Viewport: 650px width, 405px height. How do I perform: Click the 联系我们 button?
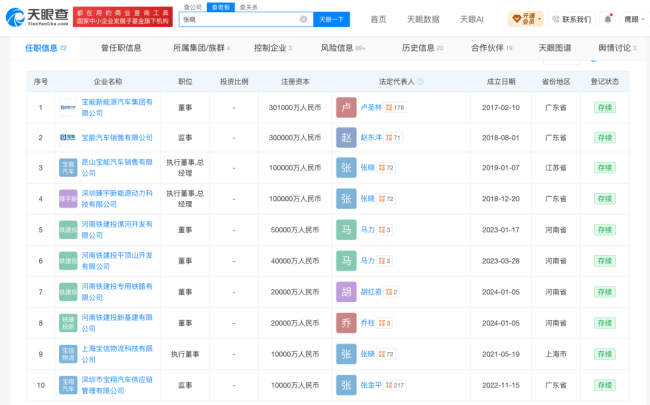pyautogui.click(x=572, y=19)
